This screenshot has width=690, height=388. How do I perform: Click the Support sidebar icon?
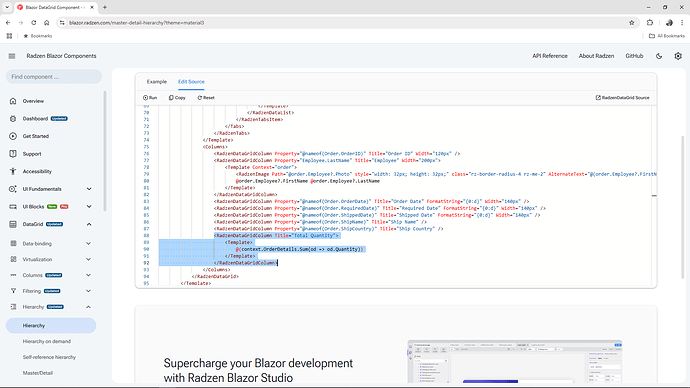coord(13,154)
